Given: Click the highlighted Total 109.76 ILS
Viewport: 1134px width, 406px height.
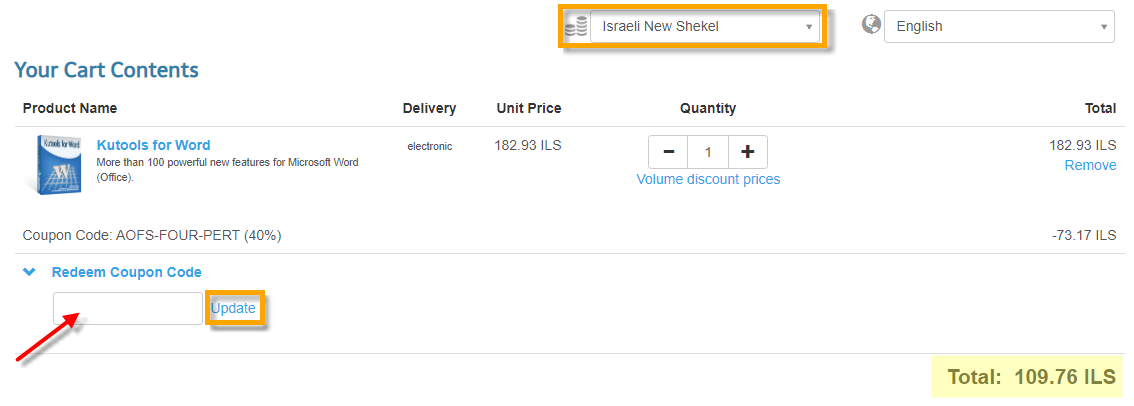Looking at the screenshot, I should coord(1031,377).
